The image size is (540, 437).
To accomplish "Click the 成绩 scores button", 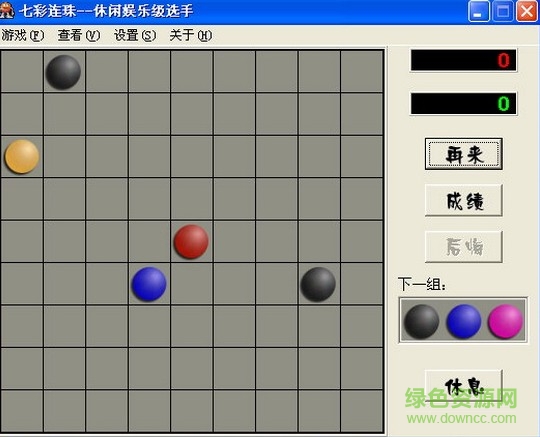I will pos(464,200).
